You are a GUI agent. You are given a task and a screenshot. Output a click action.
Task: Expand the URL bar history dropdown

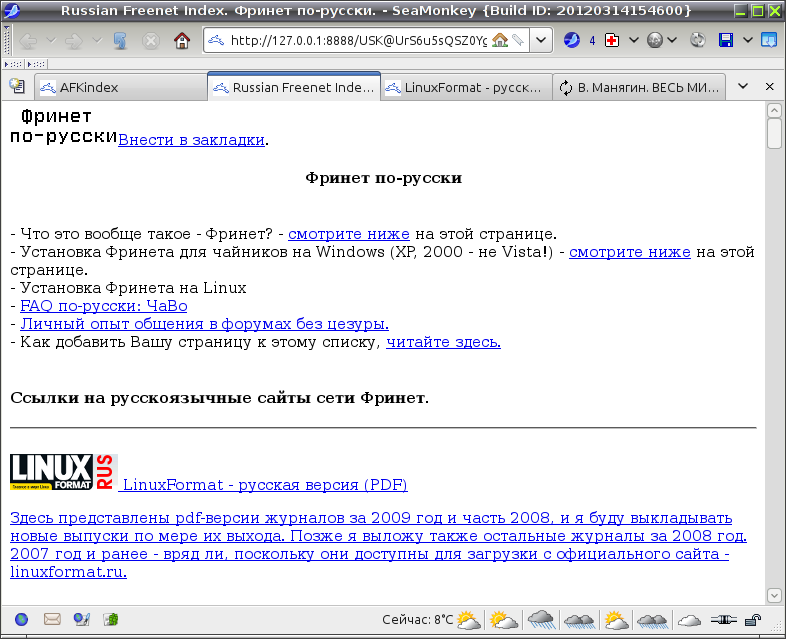(x=541, y=40)
